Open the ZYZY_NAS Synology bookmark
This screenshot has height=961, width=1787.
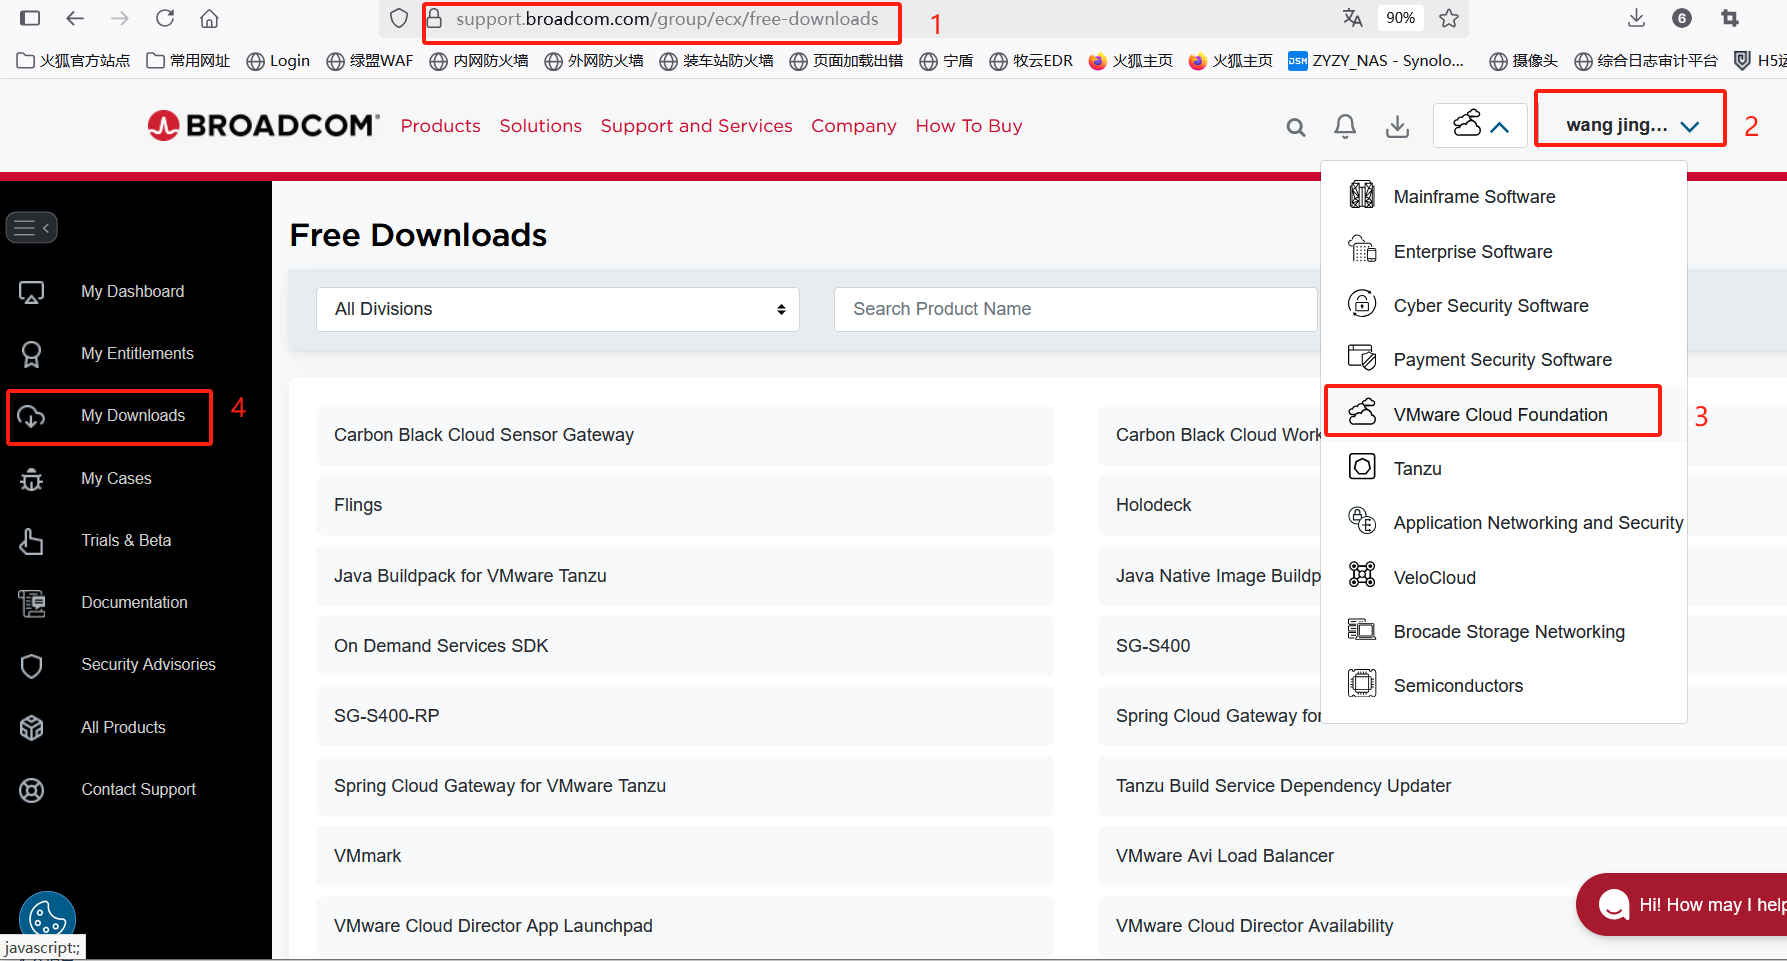[x=1376, y=61]
